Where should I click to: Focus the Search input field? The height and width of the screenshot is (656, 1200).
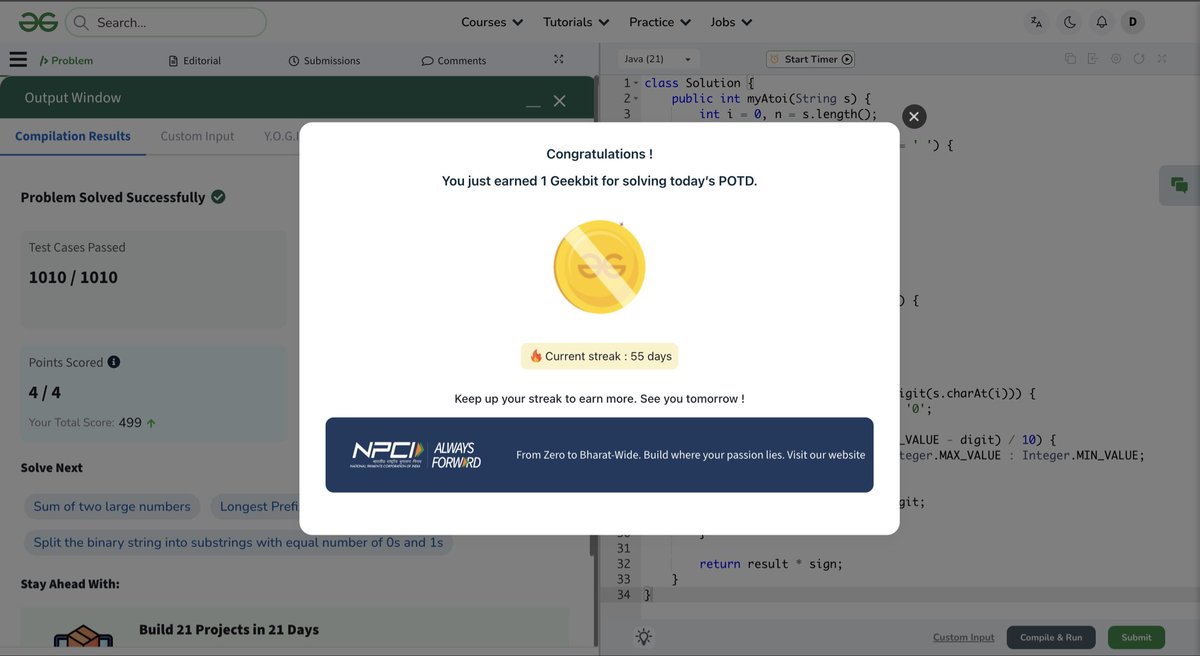click(166, 22)
